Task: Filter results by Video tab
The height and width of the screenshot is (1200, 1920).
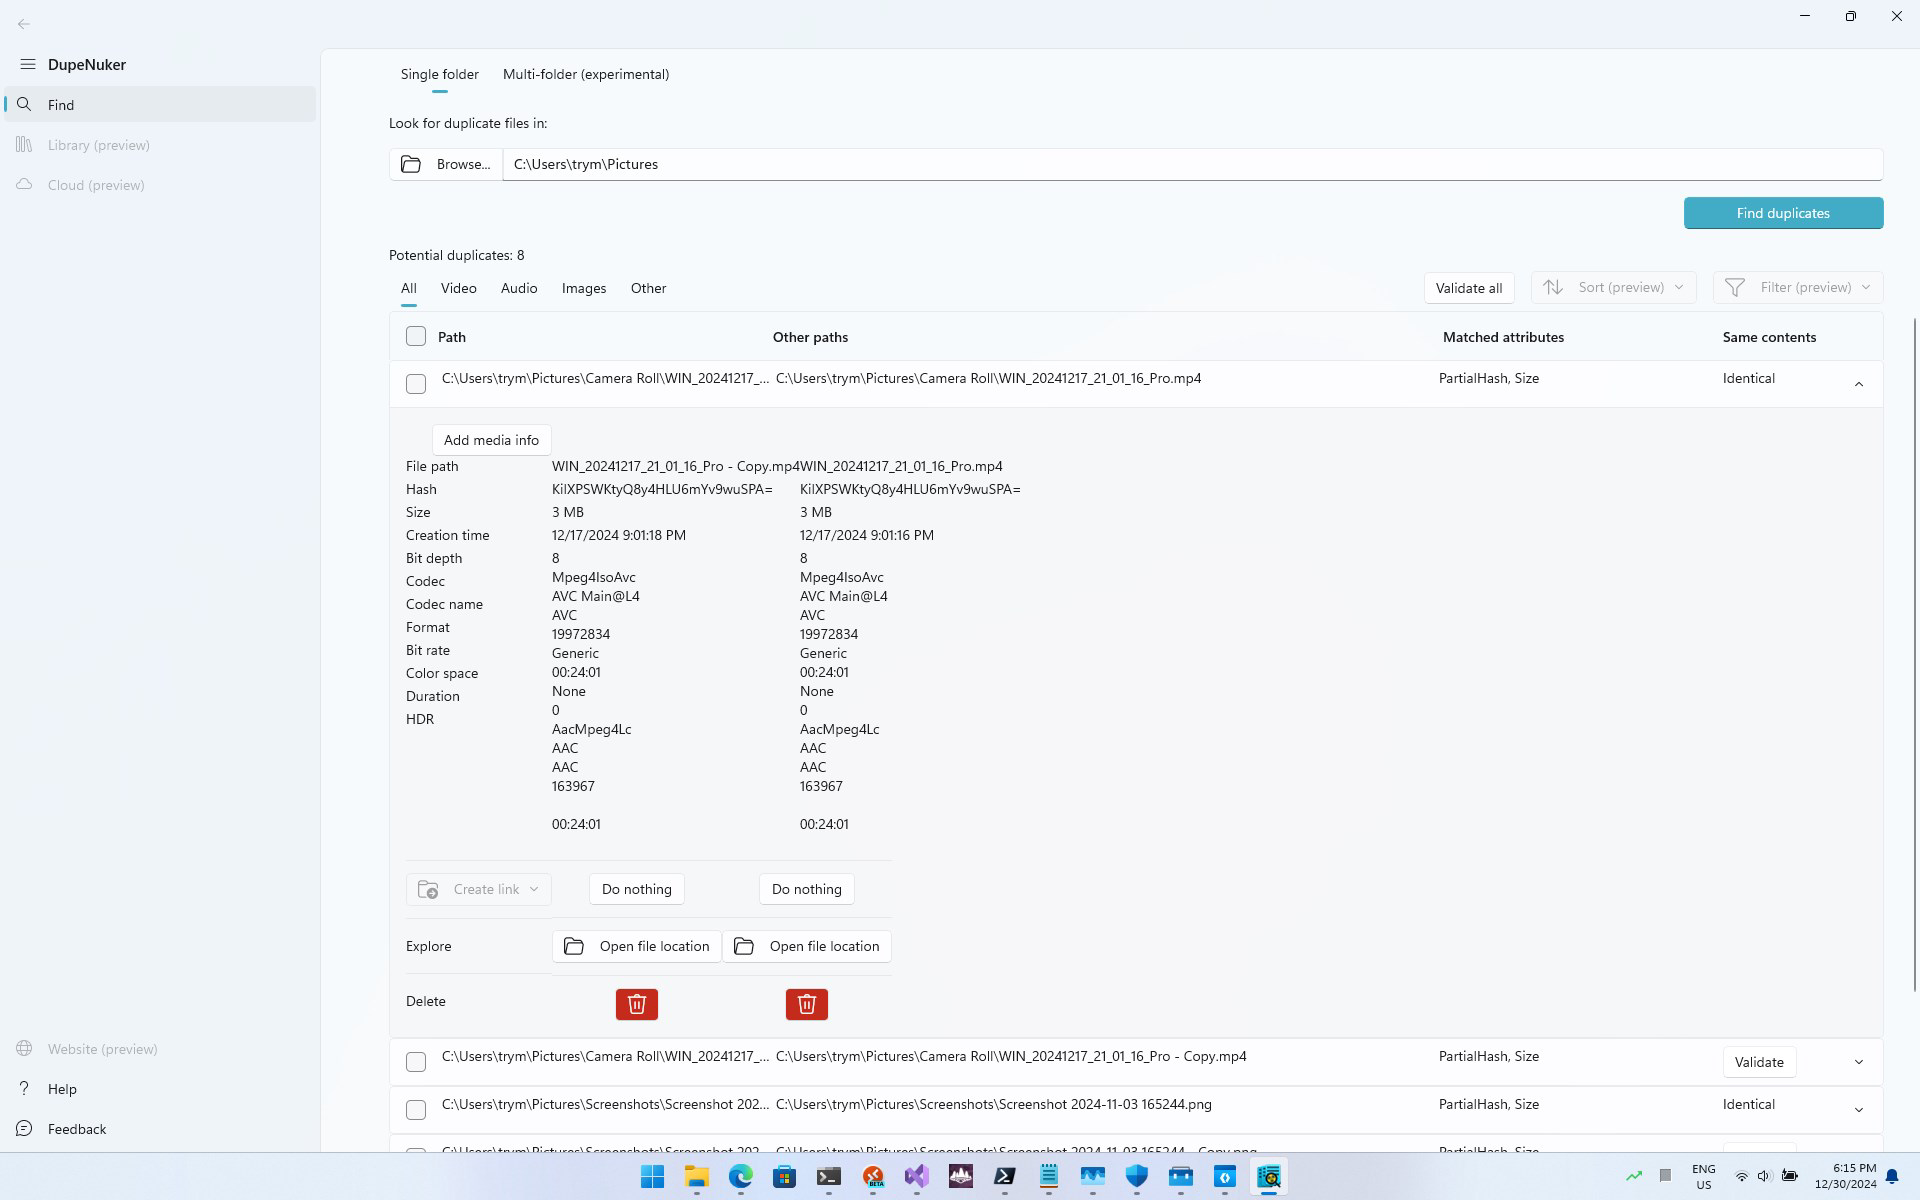Action: pyautogui.click(x=458, y=288)
